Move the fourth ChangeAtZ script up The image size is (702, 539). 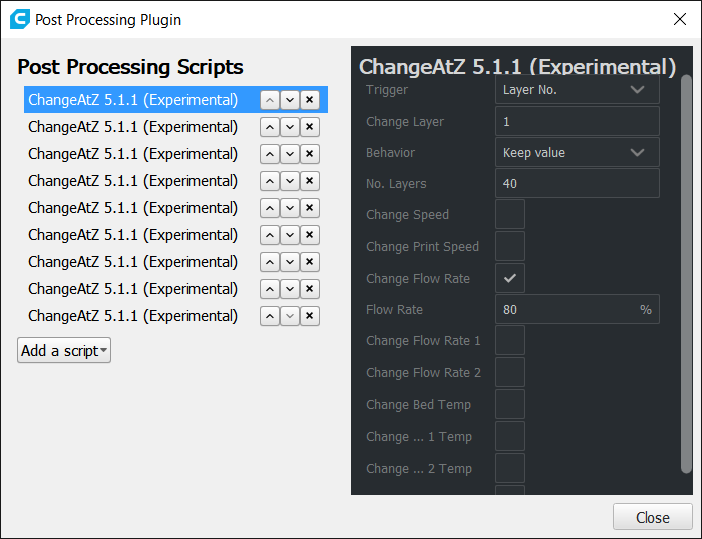[x=270, y=181]
